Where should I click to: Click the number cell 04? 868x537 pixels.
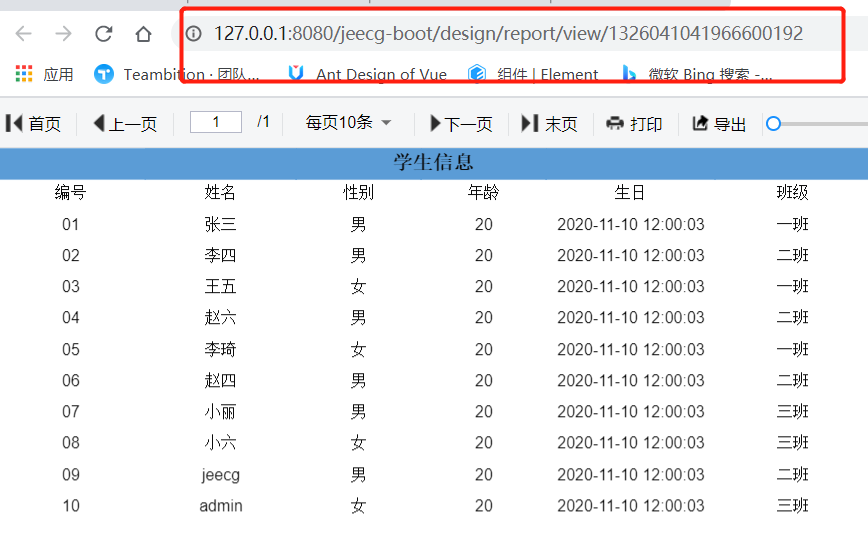coord(70,317)
